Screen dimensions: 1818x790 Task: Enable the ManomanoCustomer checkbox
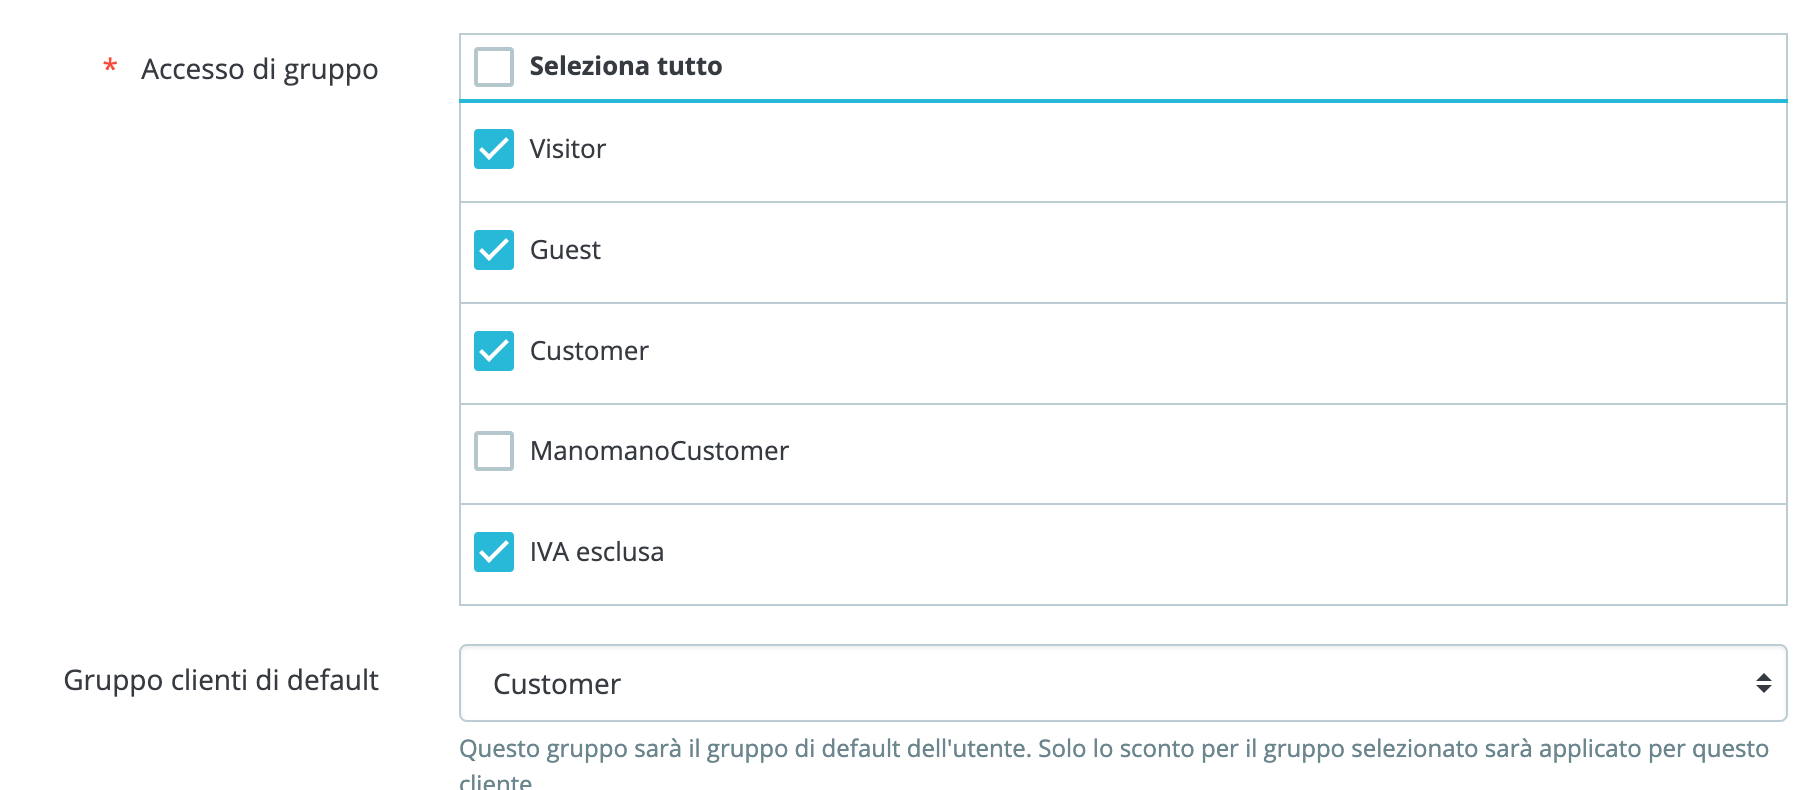(494, 451)
